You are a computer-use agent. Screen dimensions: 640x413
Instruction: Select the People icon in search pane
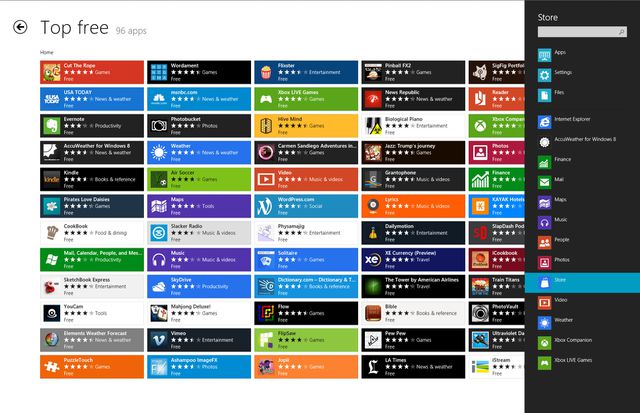pos(544,242)
